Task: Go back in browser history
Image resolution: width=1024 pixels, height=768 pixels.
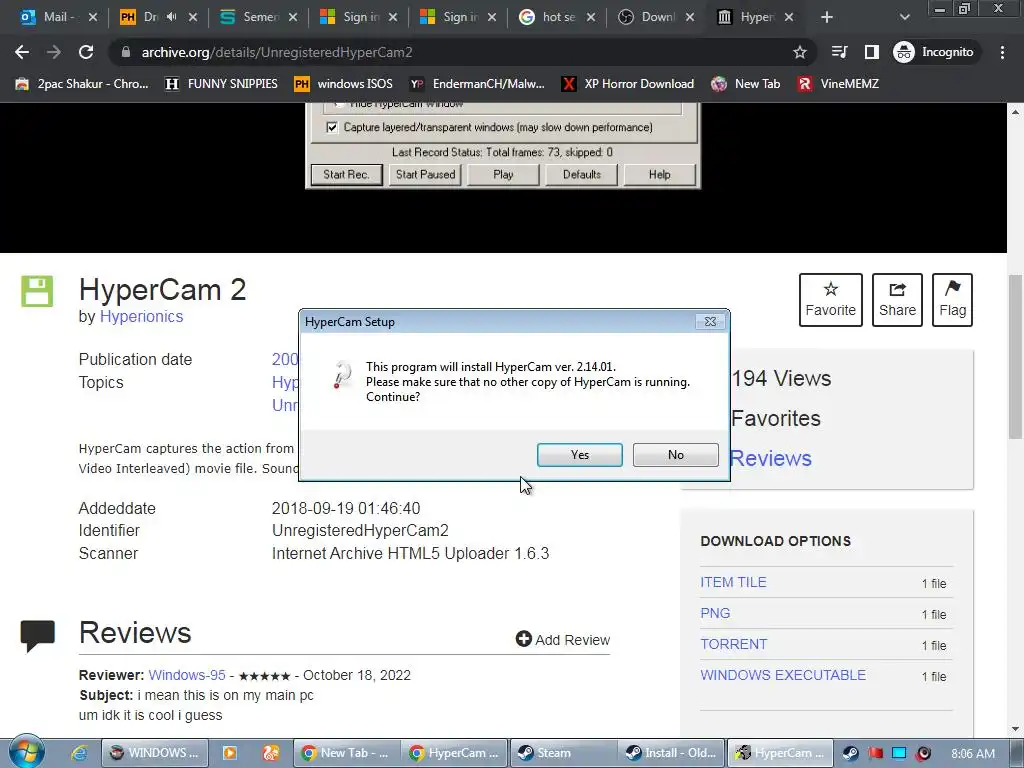Action: click(x=22, y=52)
